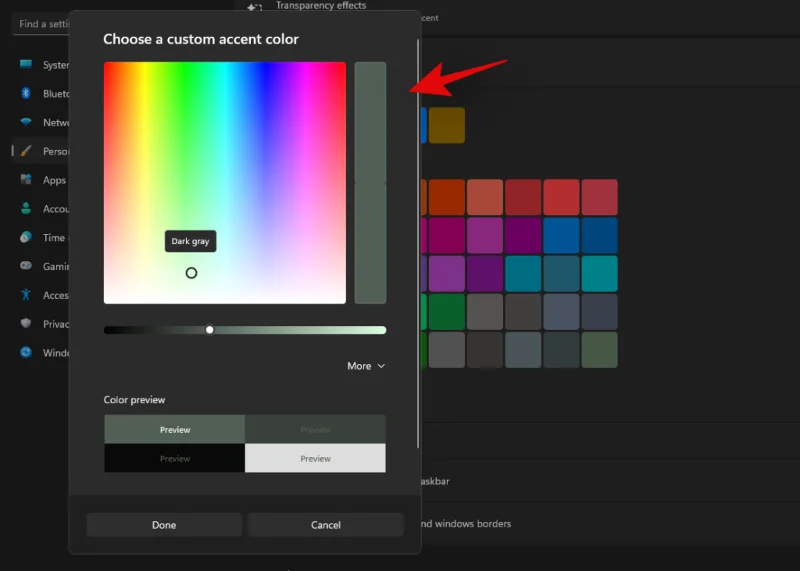This screenshot has height=571, width=800.
Task: Open Apps using its sidebar icon
Action: (x=26, y=180)
